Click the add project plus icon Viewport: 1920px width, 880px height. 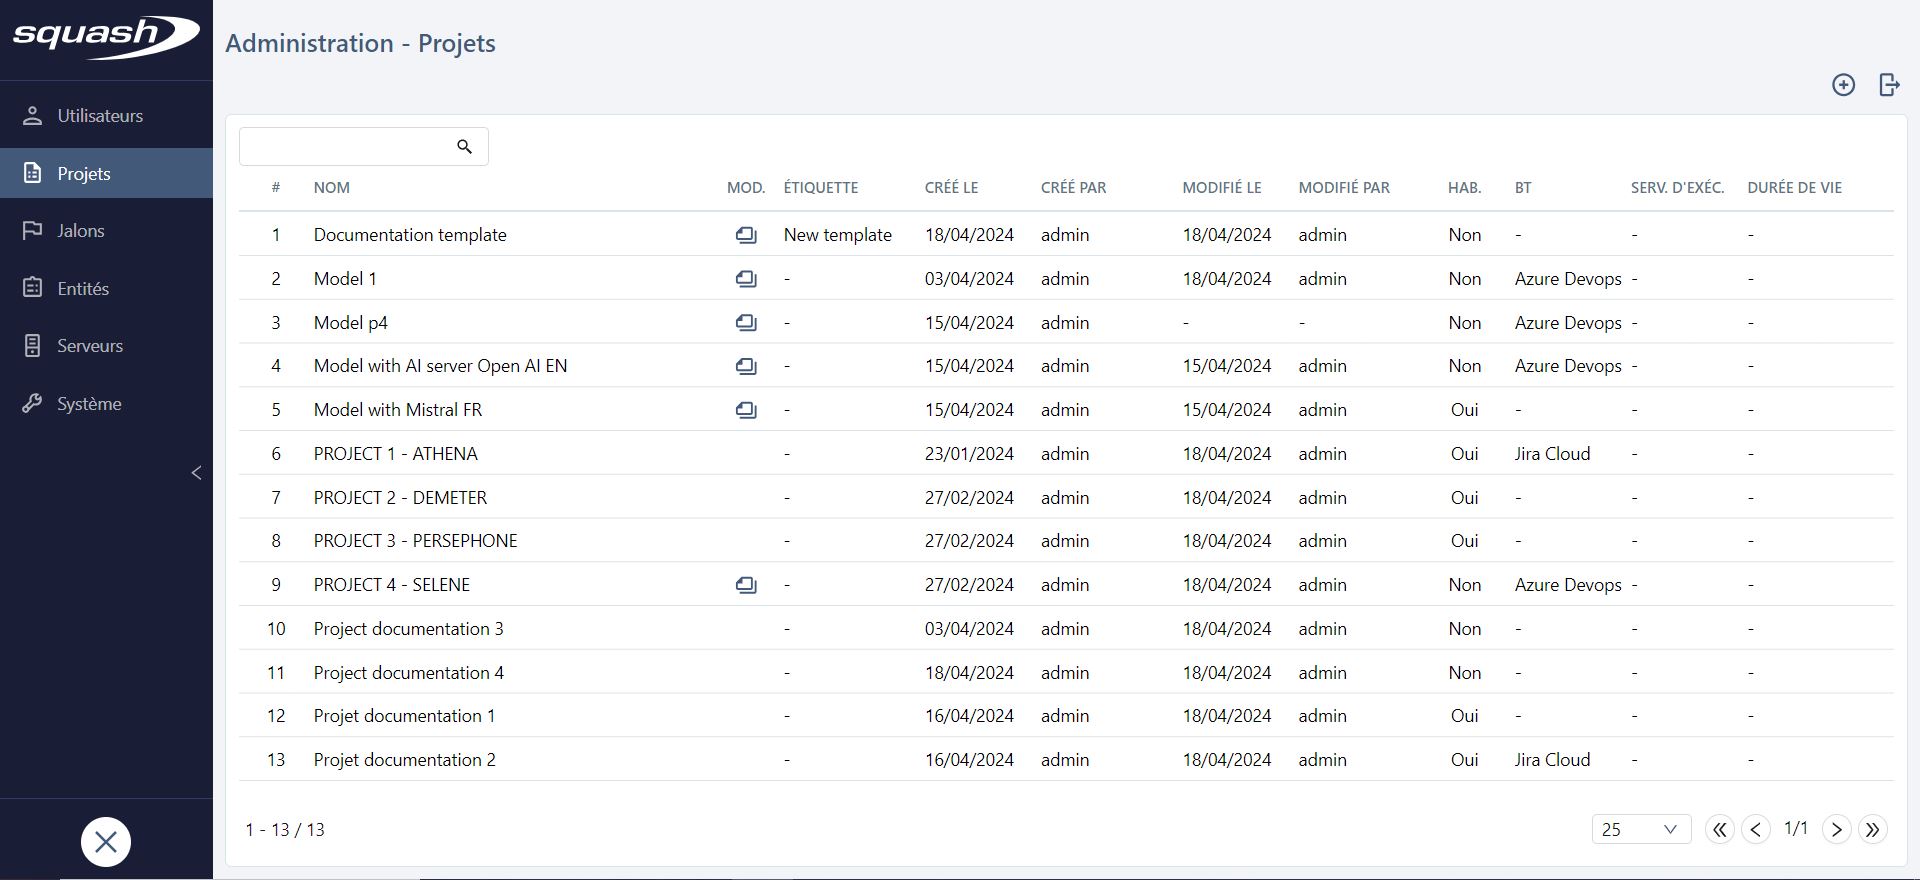pos(1843,85)
